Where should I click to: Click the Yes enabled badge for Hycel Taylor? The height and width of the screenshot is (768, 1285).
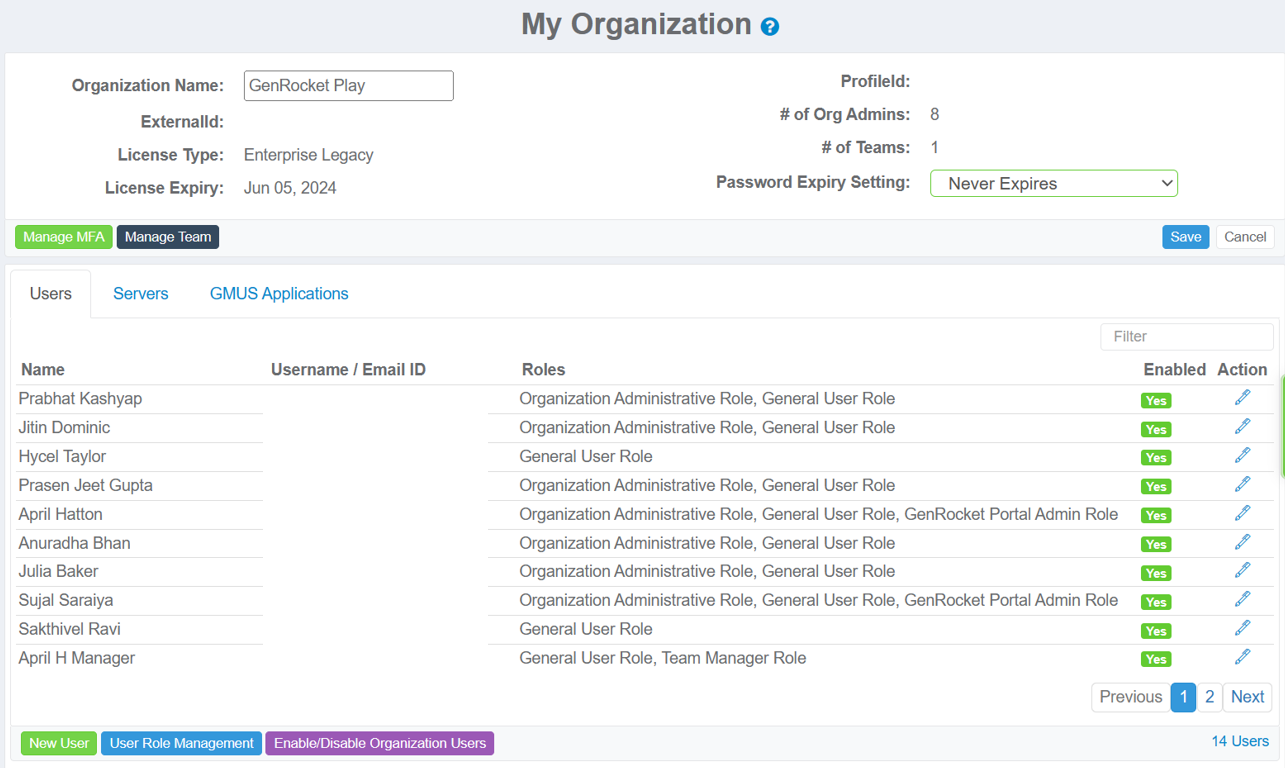pos(1156,458)
